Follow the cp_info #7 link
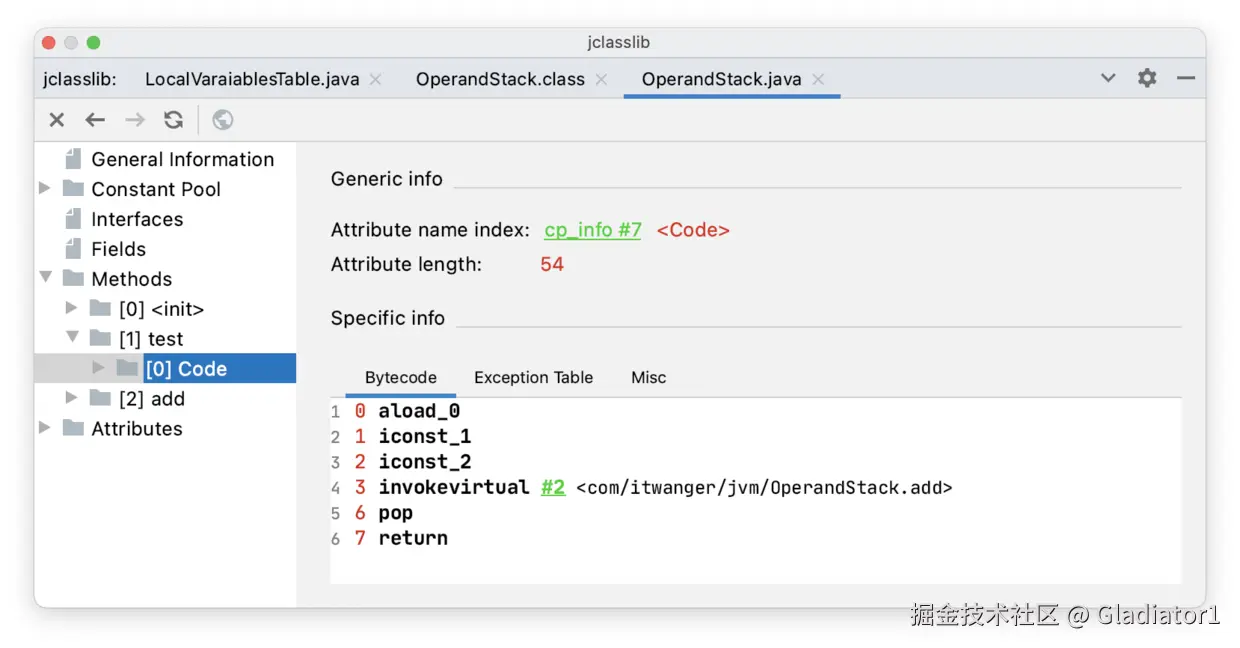Screen dimensions: 1240x648 [592, 230]
